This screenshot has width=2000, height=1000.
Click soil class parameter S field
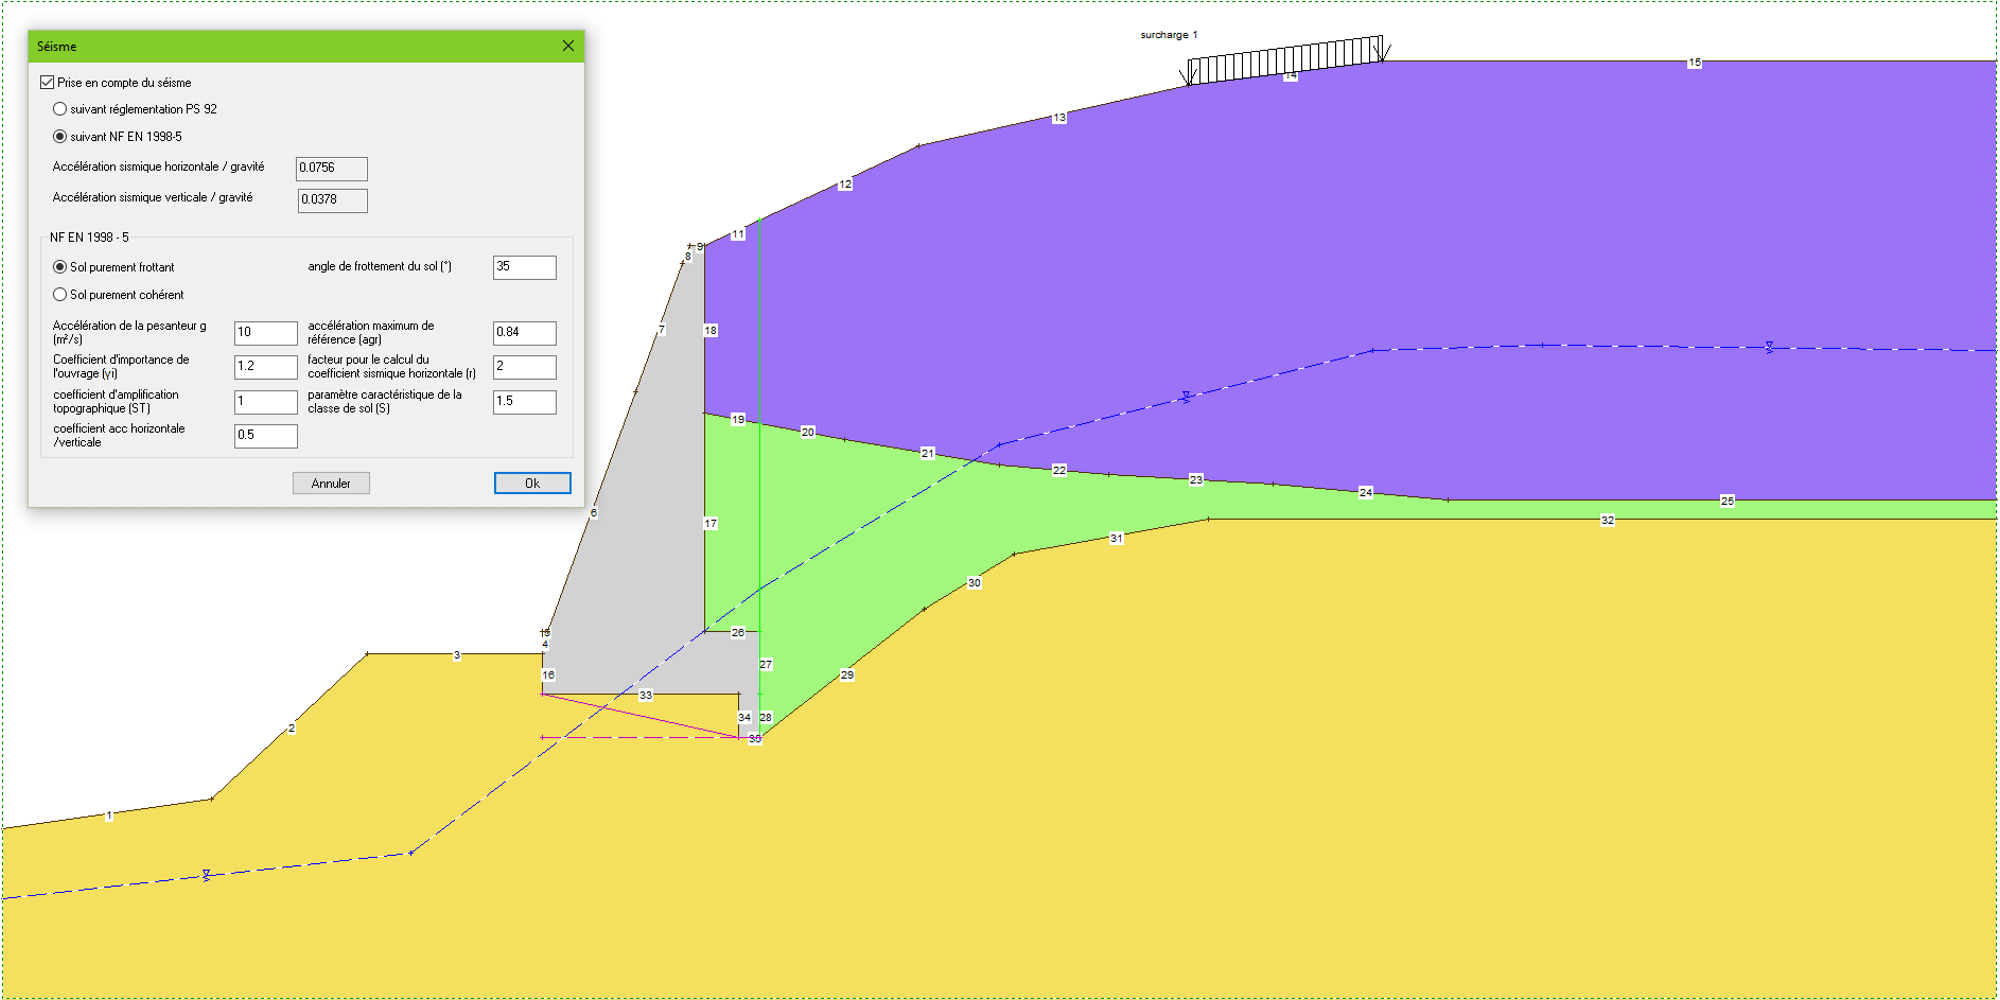(x=524, y=401)
